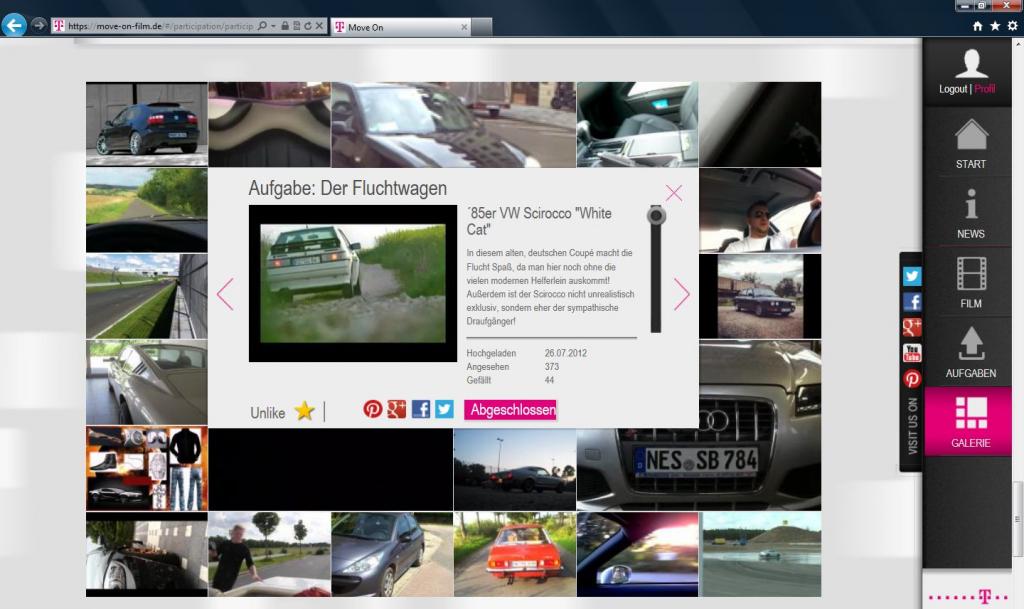Open the FILM menu section
The width and height of the screenshot is (1024, 609).
coord(971,282)
